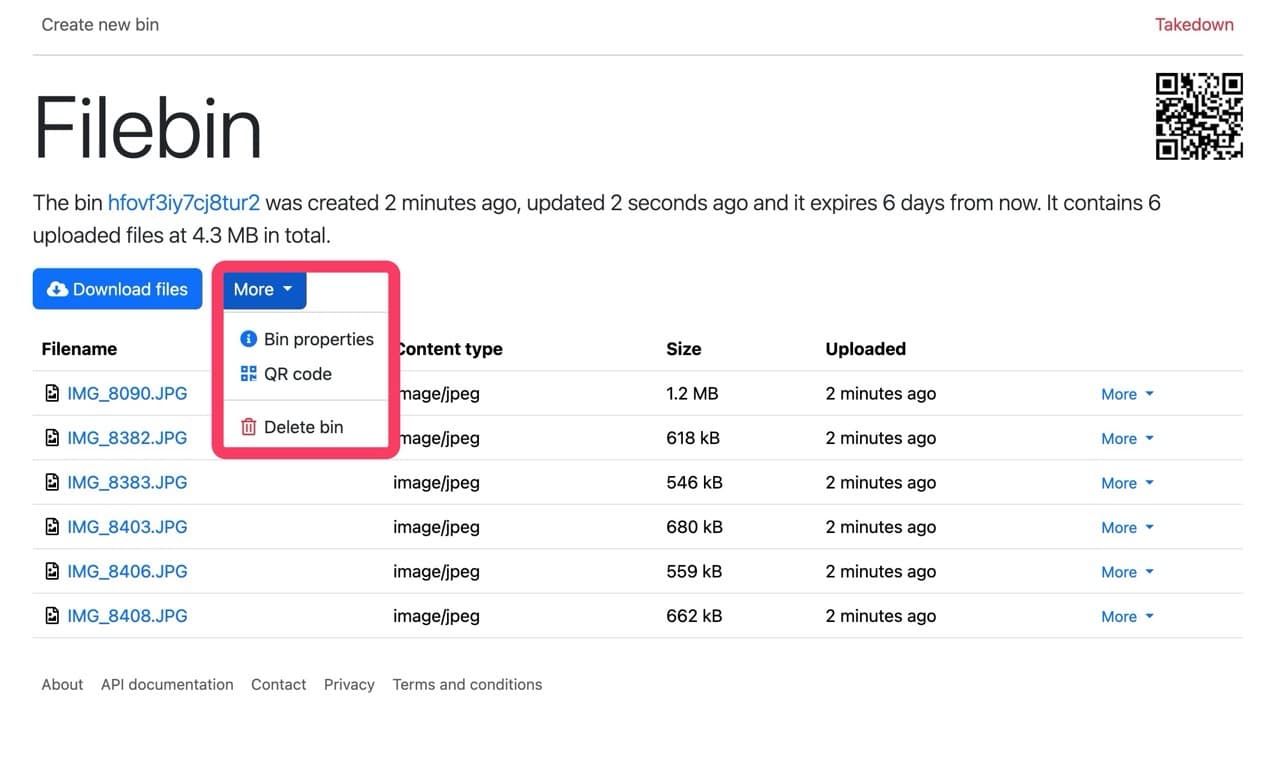The image size is (1280, 760).
Task: Click the file icon beside IMG_8090.JPG
Action: 52,394
